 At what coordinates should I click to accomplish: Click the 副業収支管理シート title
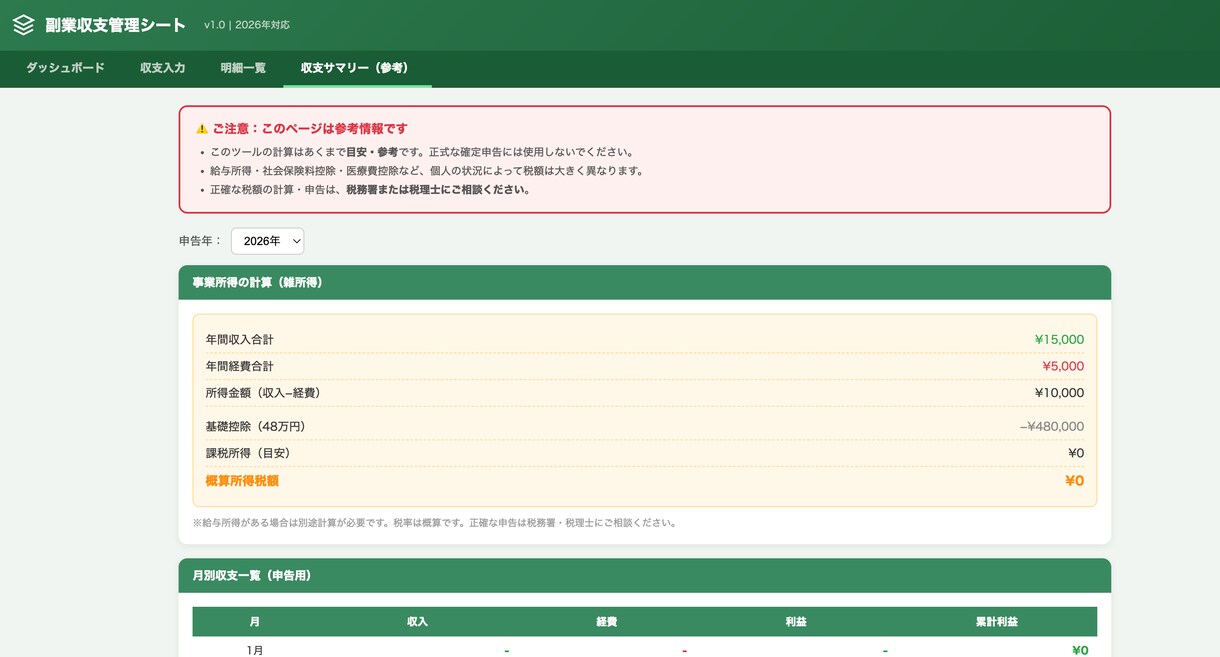click(x=115, y=25)
